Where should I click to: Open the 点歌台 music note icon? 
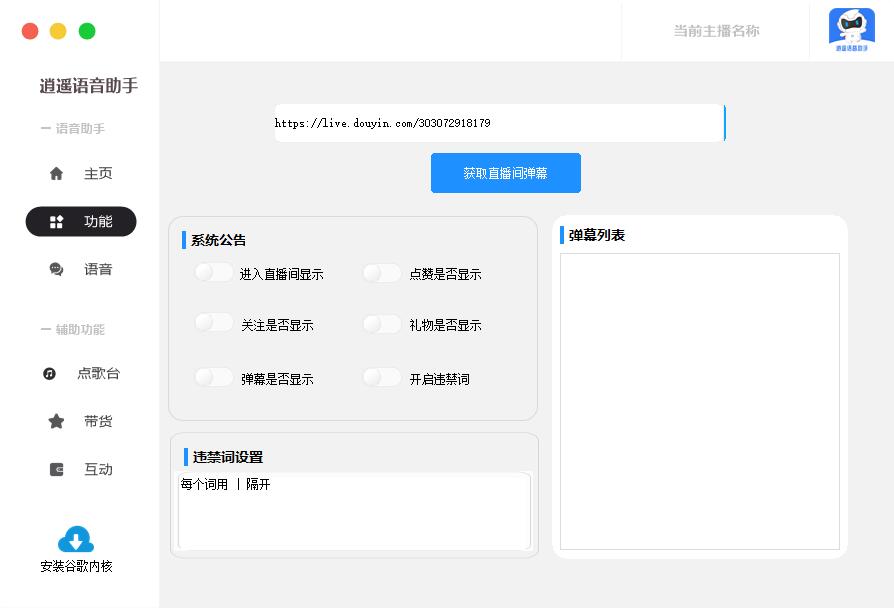coord(50,374)
